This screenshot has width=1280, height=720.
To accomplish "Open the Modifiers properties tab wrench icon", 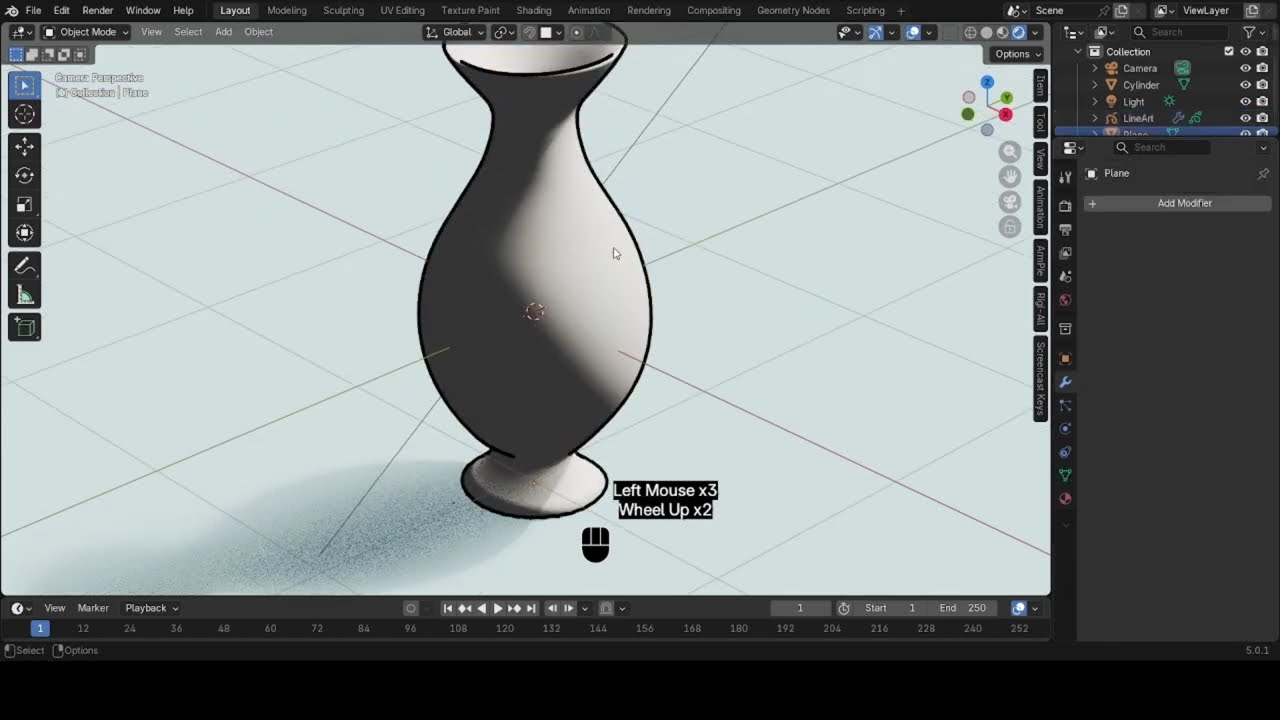I will pos(1065,382).
